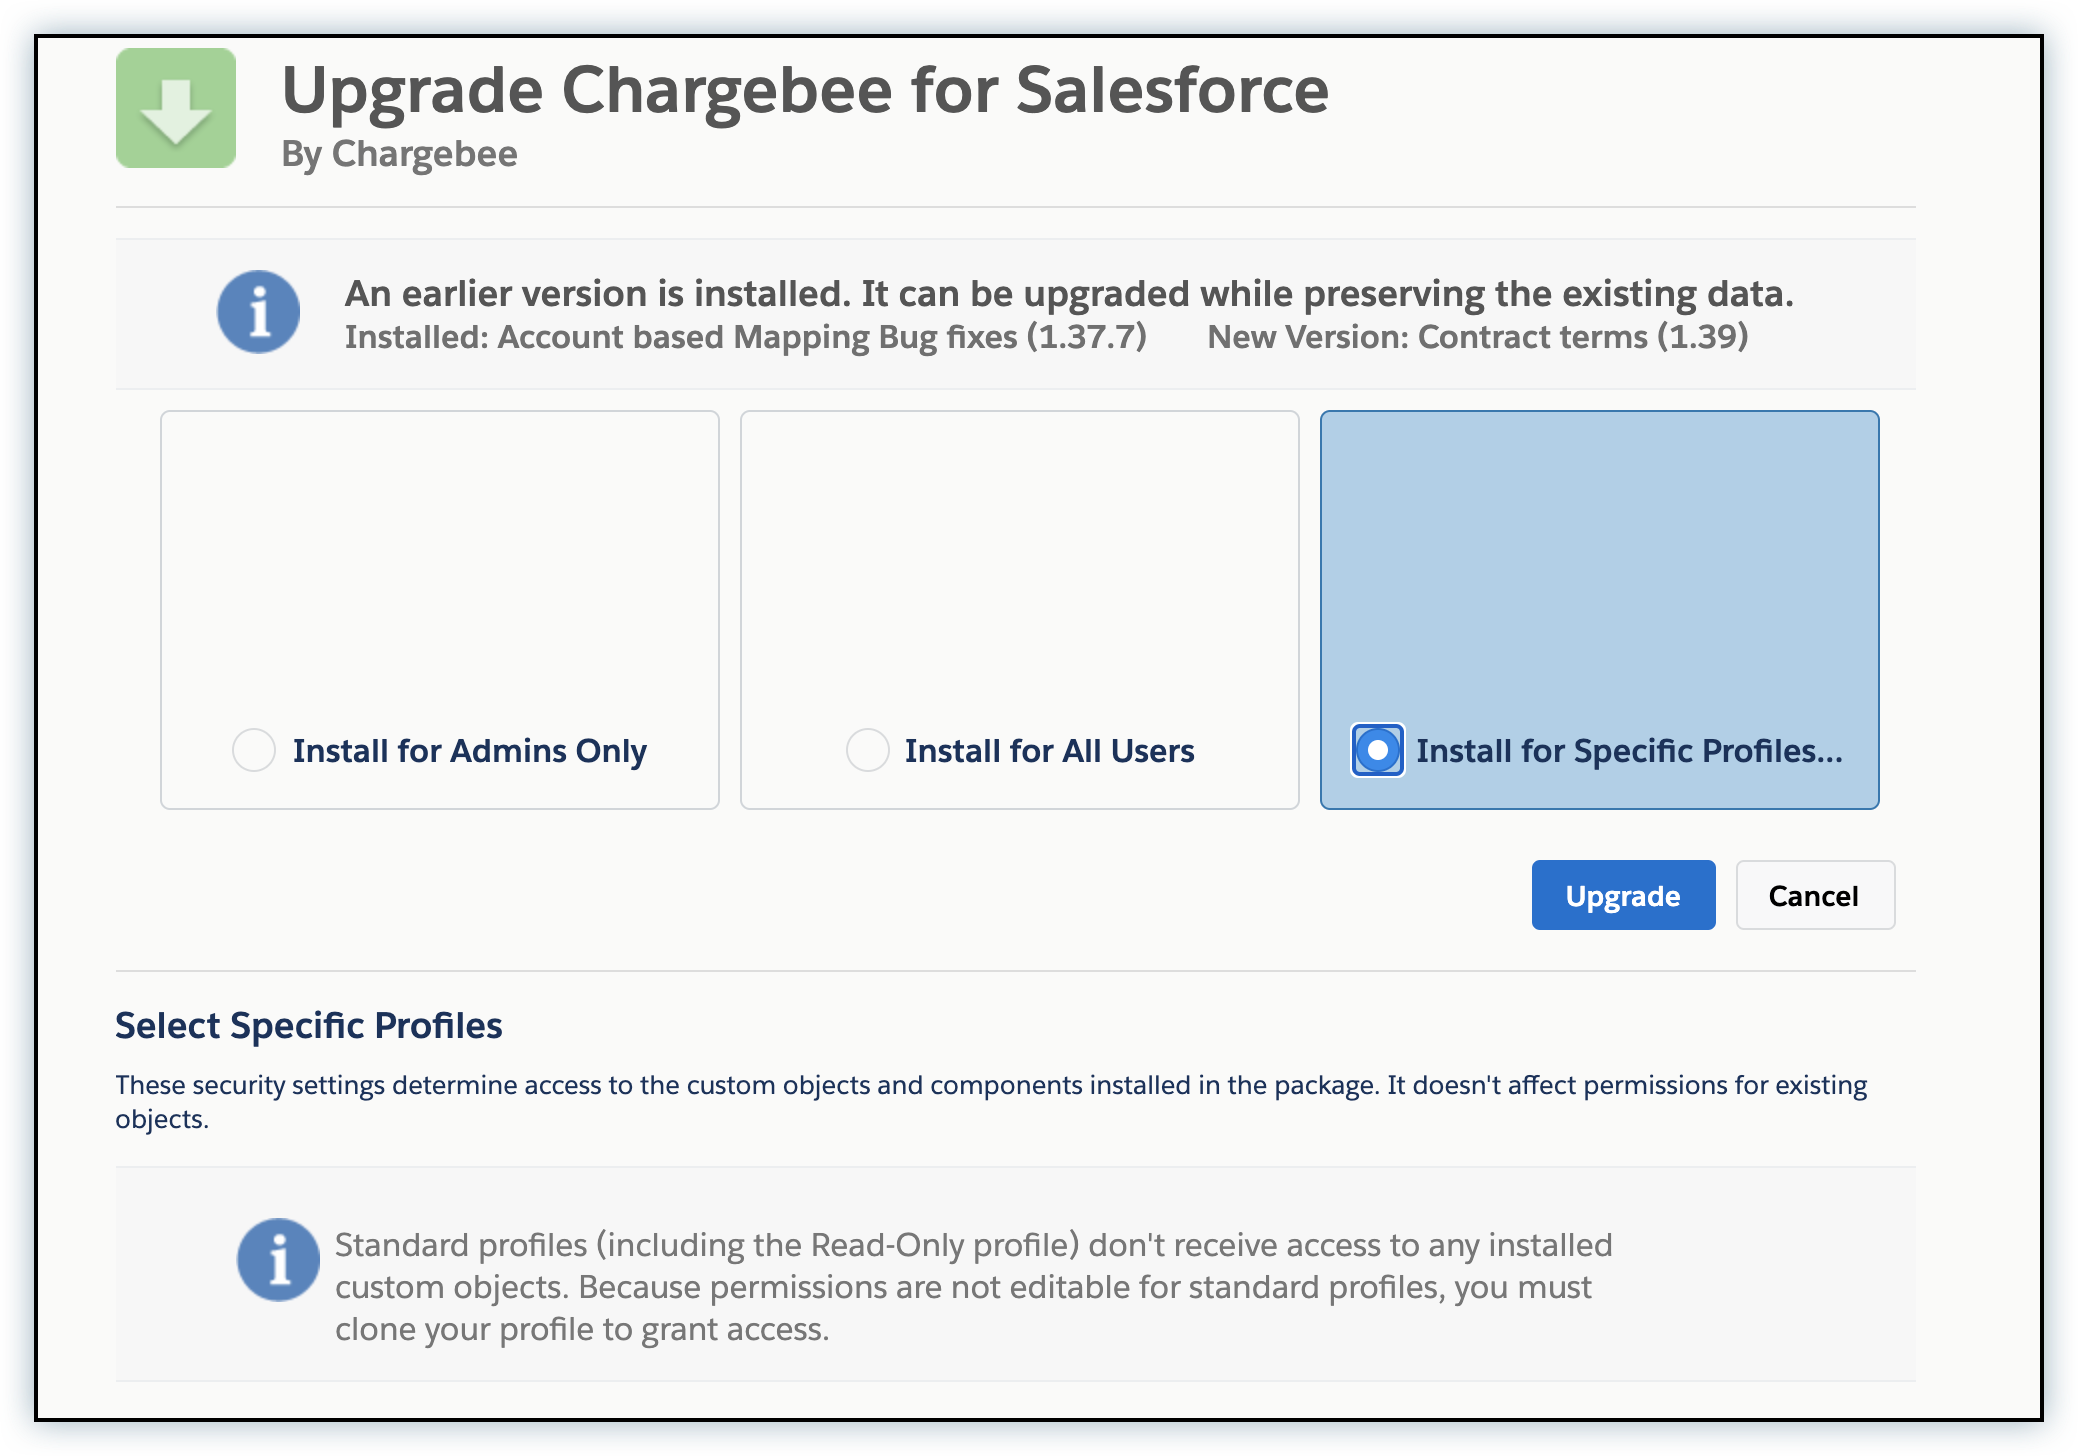Click the green package download icon
2078x1456 pixels.
[x=176, y=108]
